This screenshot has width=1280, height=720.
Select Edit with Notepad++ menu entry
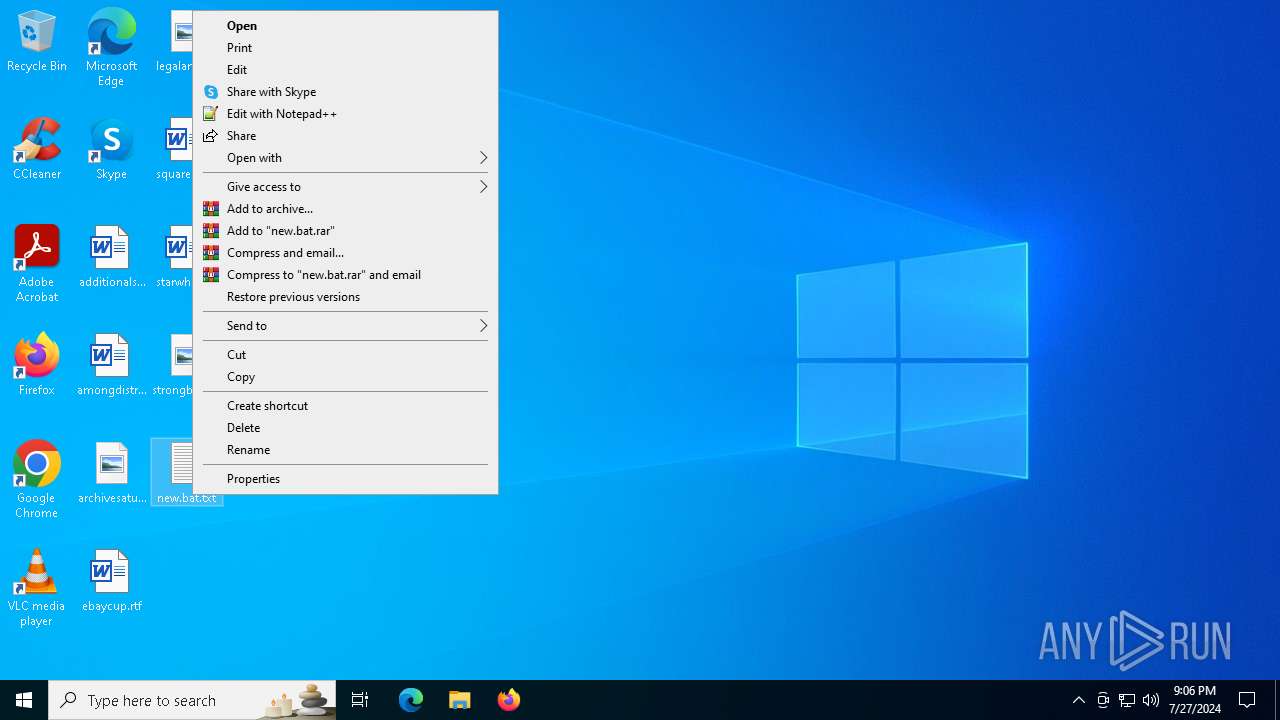pos(345,114)
